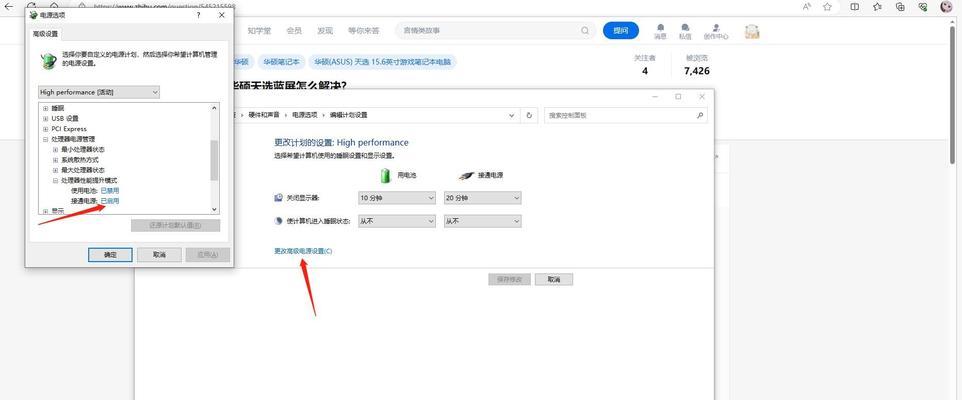The image size is (962, 400).
Task: Open 关闭显示器 battery 10 分钟 dropdown
Action: (x=396, y=198)
